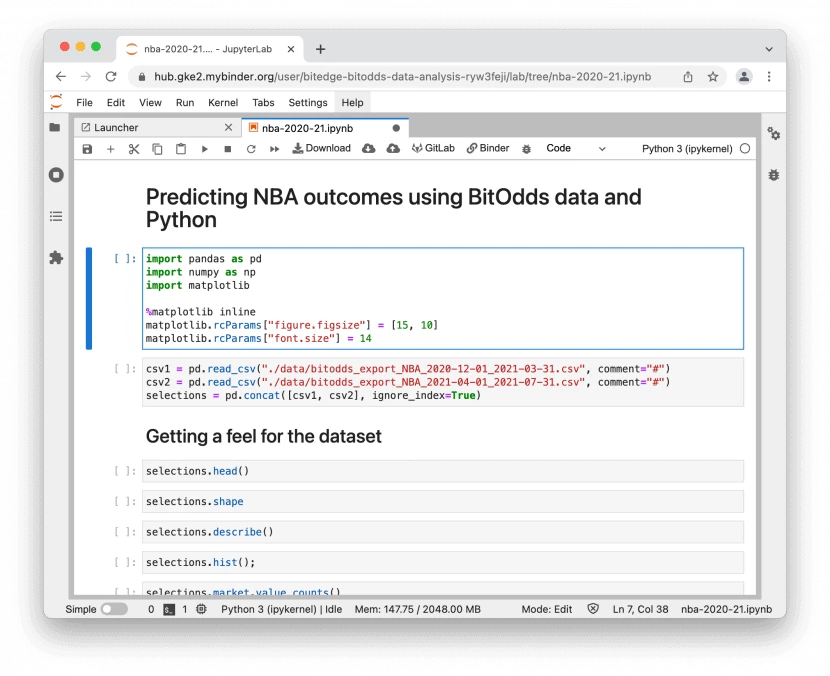Image resolution: width=830 pixels, height=676 pixels.
Task: Click the 'Predicting NBA outcomes' title heading
Action: pos(393,208)
